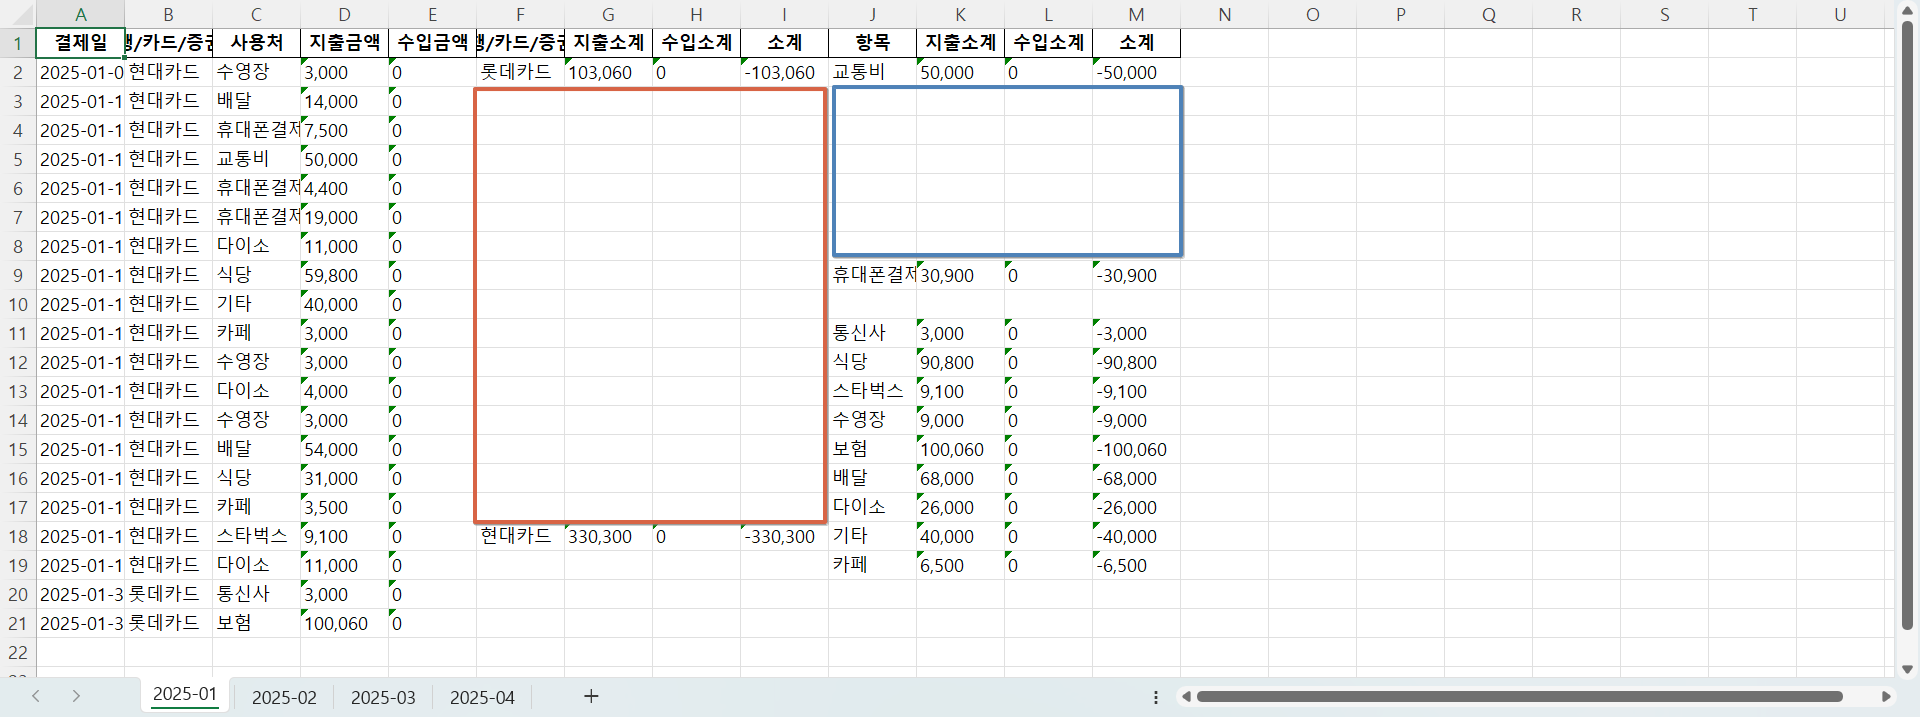Go to previous sheet arrow
The width and height of the screenshot is (1920, 717).
coord(36,696)
